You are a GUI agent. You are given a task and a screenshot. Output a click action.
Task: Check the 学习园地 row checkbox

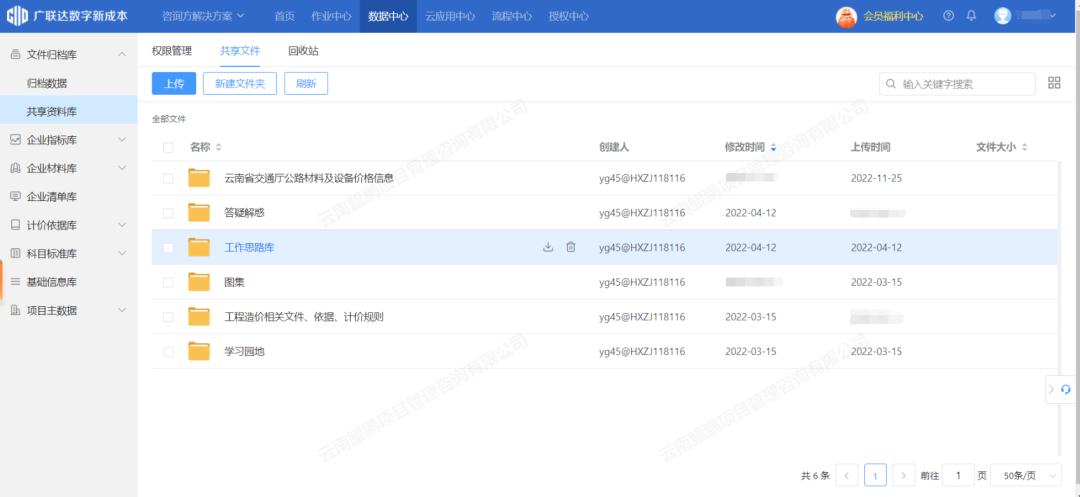coord(169,352)
